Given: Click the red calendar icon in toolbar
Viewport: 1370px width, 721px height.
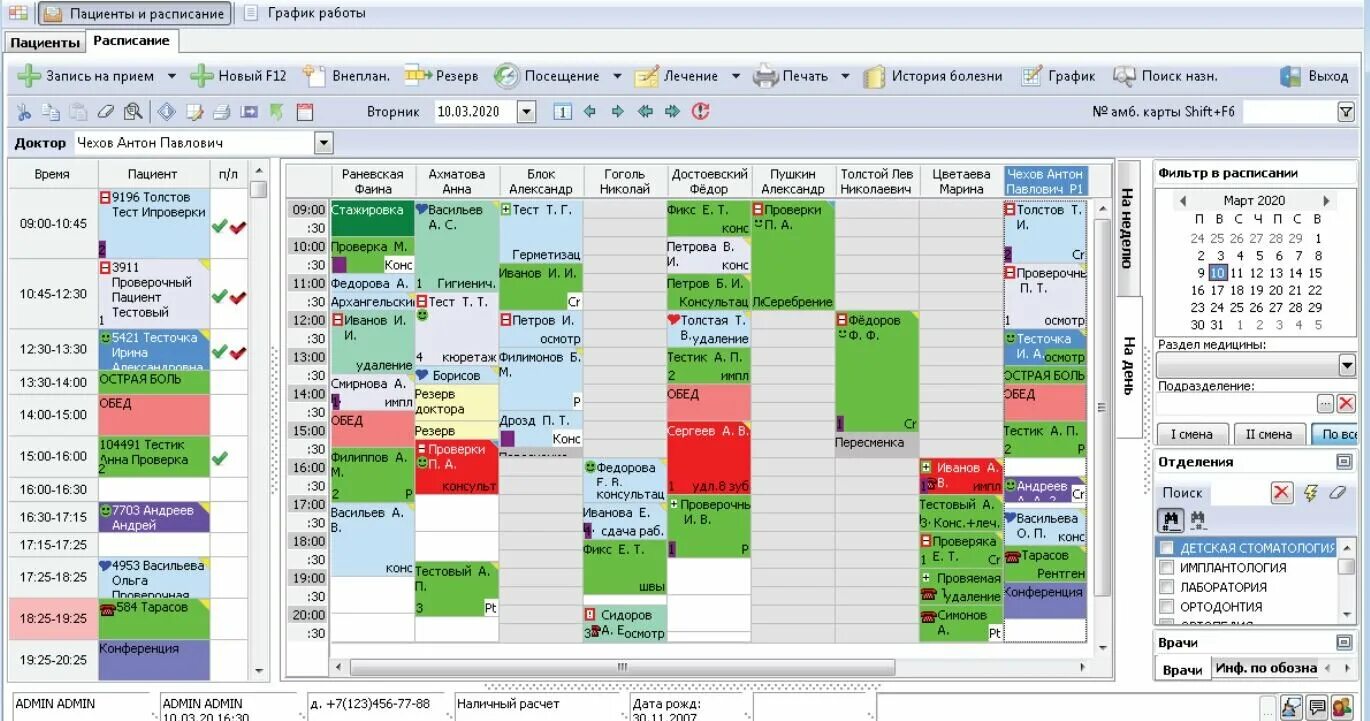Looking at the screenshot, I should 305,112.
